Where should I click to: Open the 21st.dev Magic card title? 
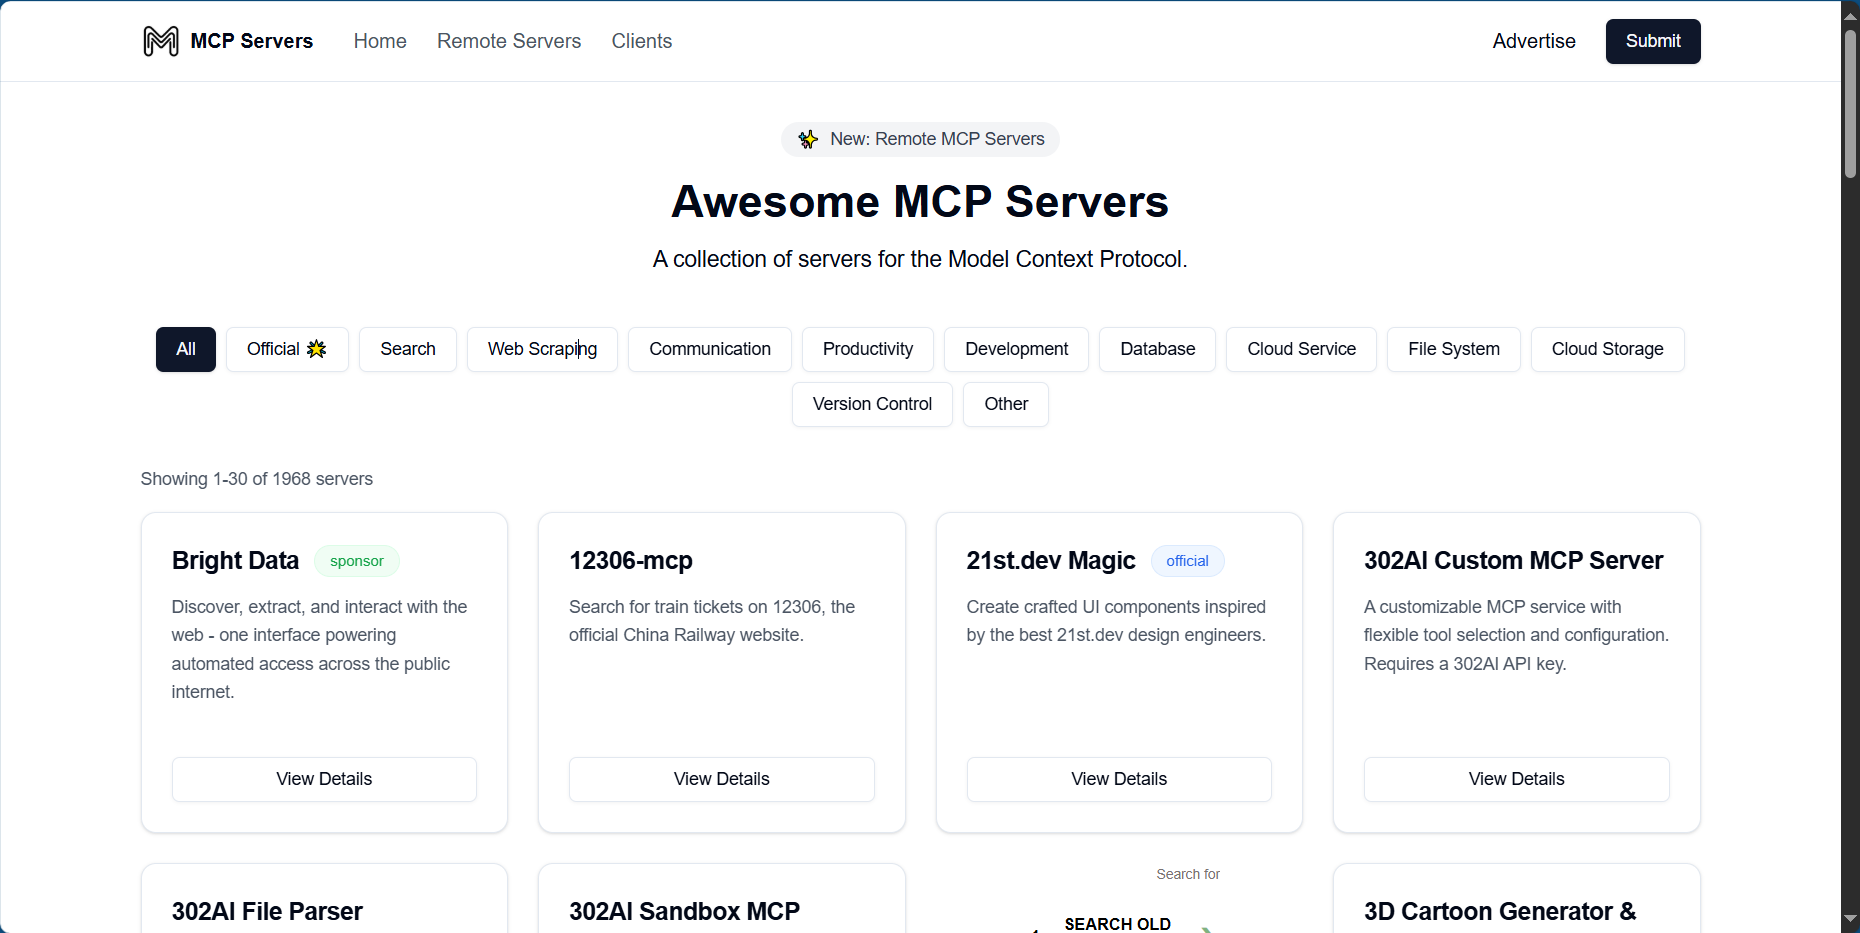[1051, 561]
